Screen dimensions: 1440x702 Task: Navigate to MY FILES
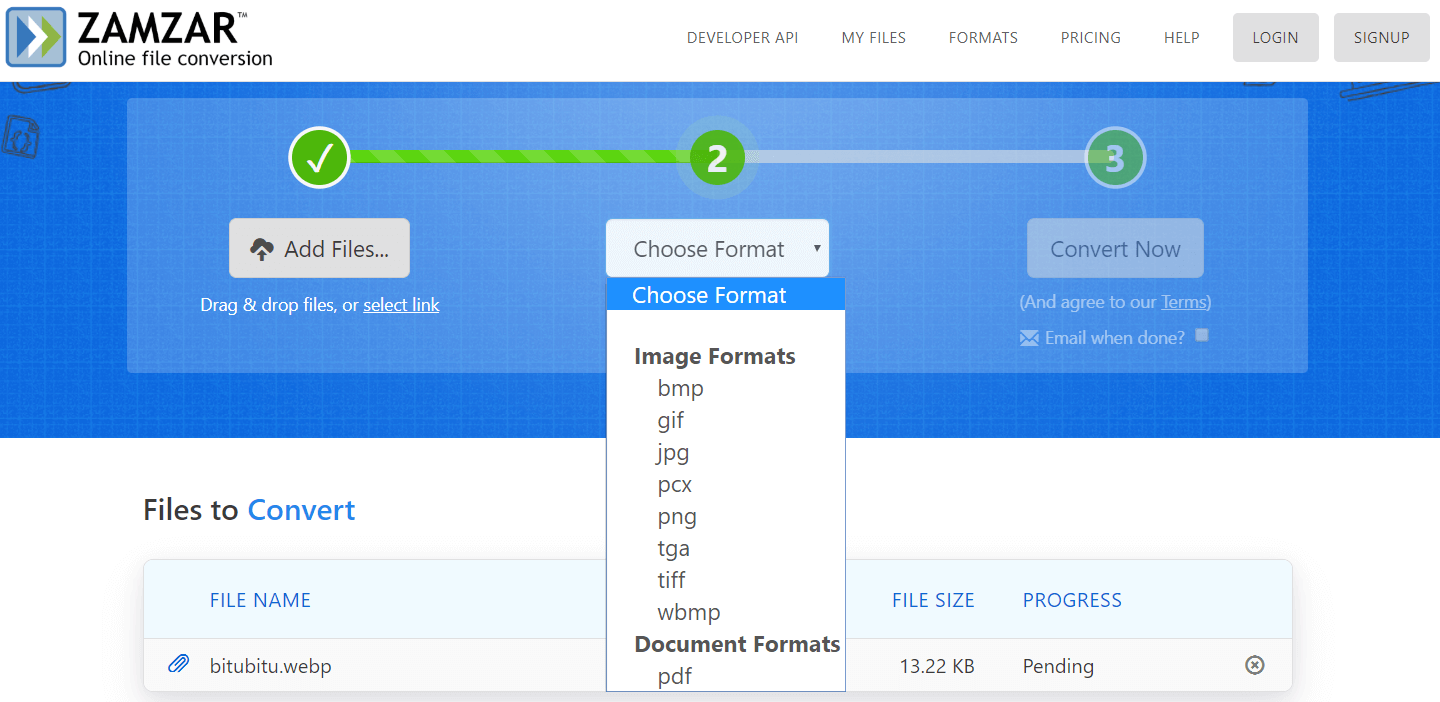[x=873, y=37]
